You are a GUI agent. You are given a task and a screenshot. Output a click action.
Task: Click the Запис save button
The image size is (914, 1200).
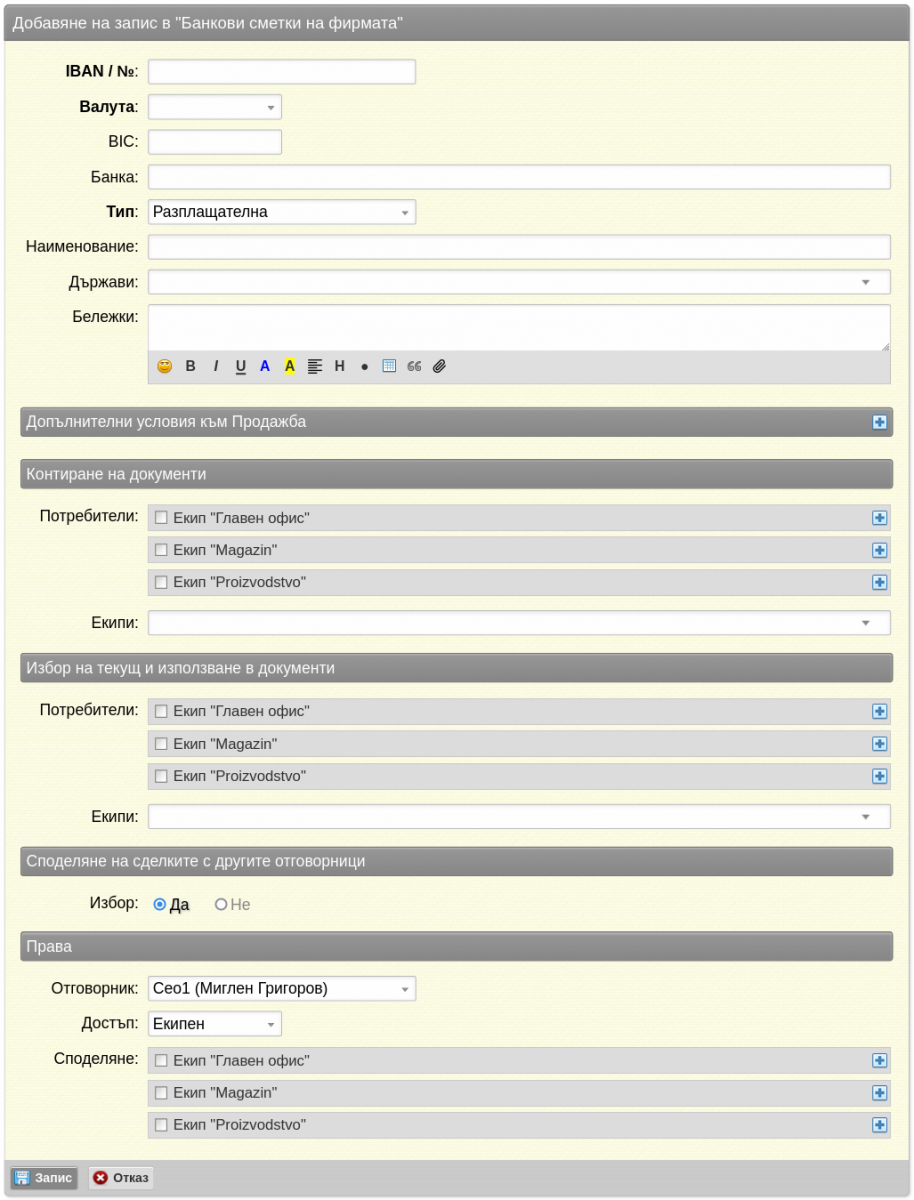(x=44, y=1178)
